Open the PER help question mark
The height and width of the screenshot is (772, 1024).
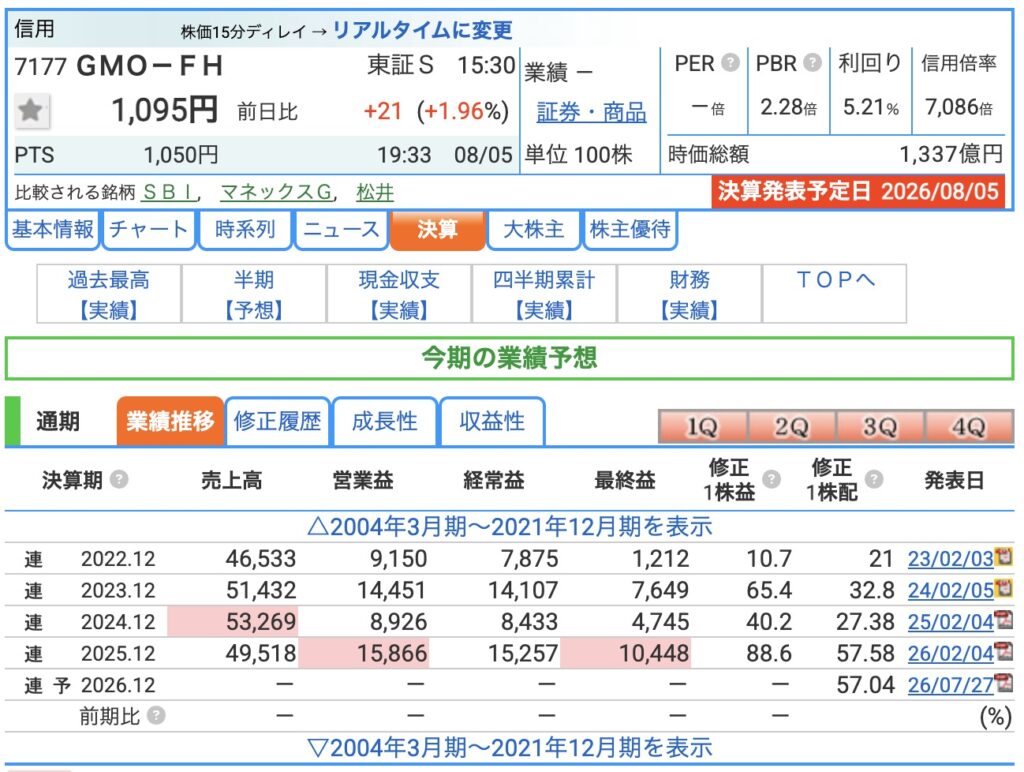coord(730,63)
